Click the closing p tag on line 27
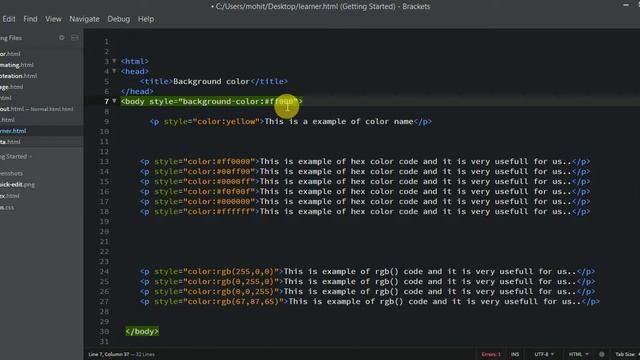 [591, 301]
